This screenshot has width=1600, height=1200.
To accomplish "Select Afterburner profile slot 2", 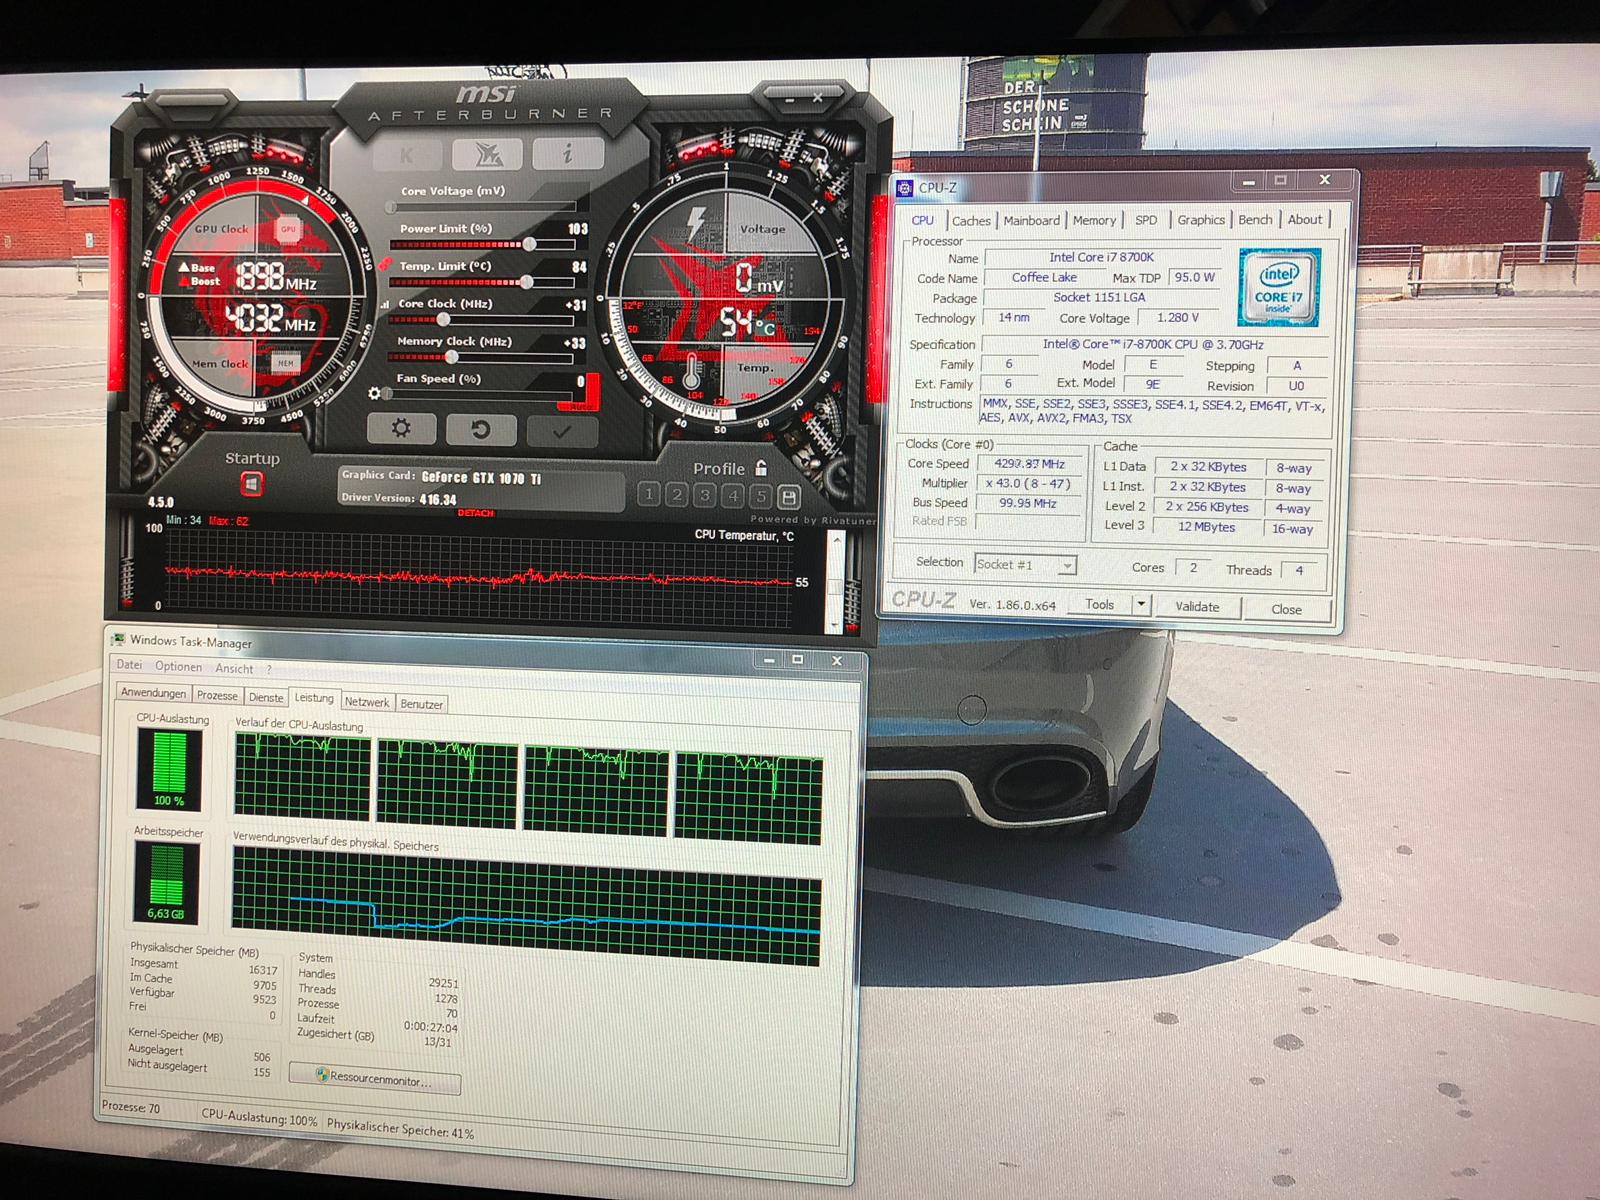I will pos(677,494).
